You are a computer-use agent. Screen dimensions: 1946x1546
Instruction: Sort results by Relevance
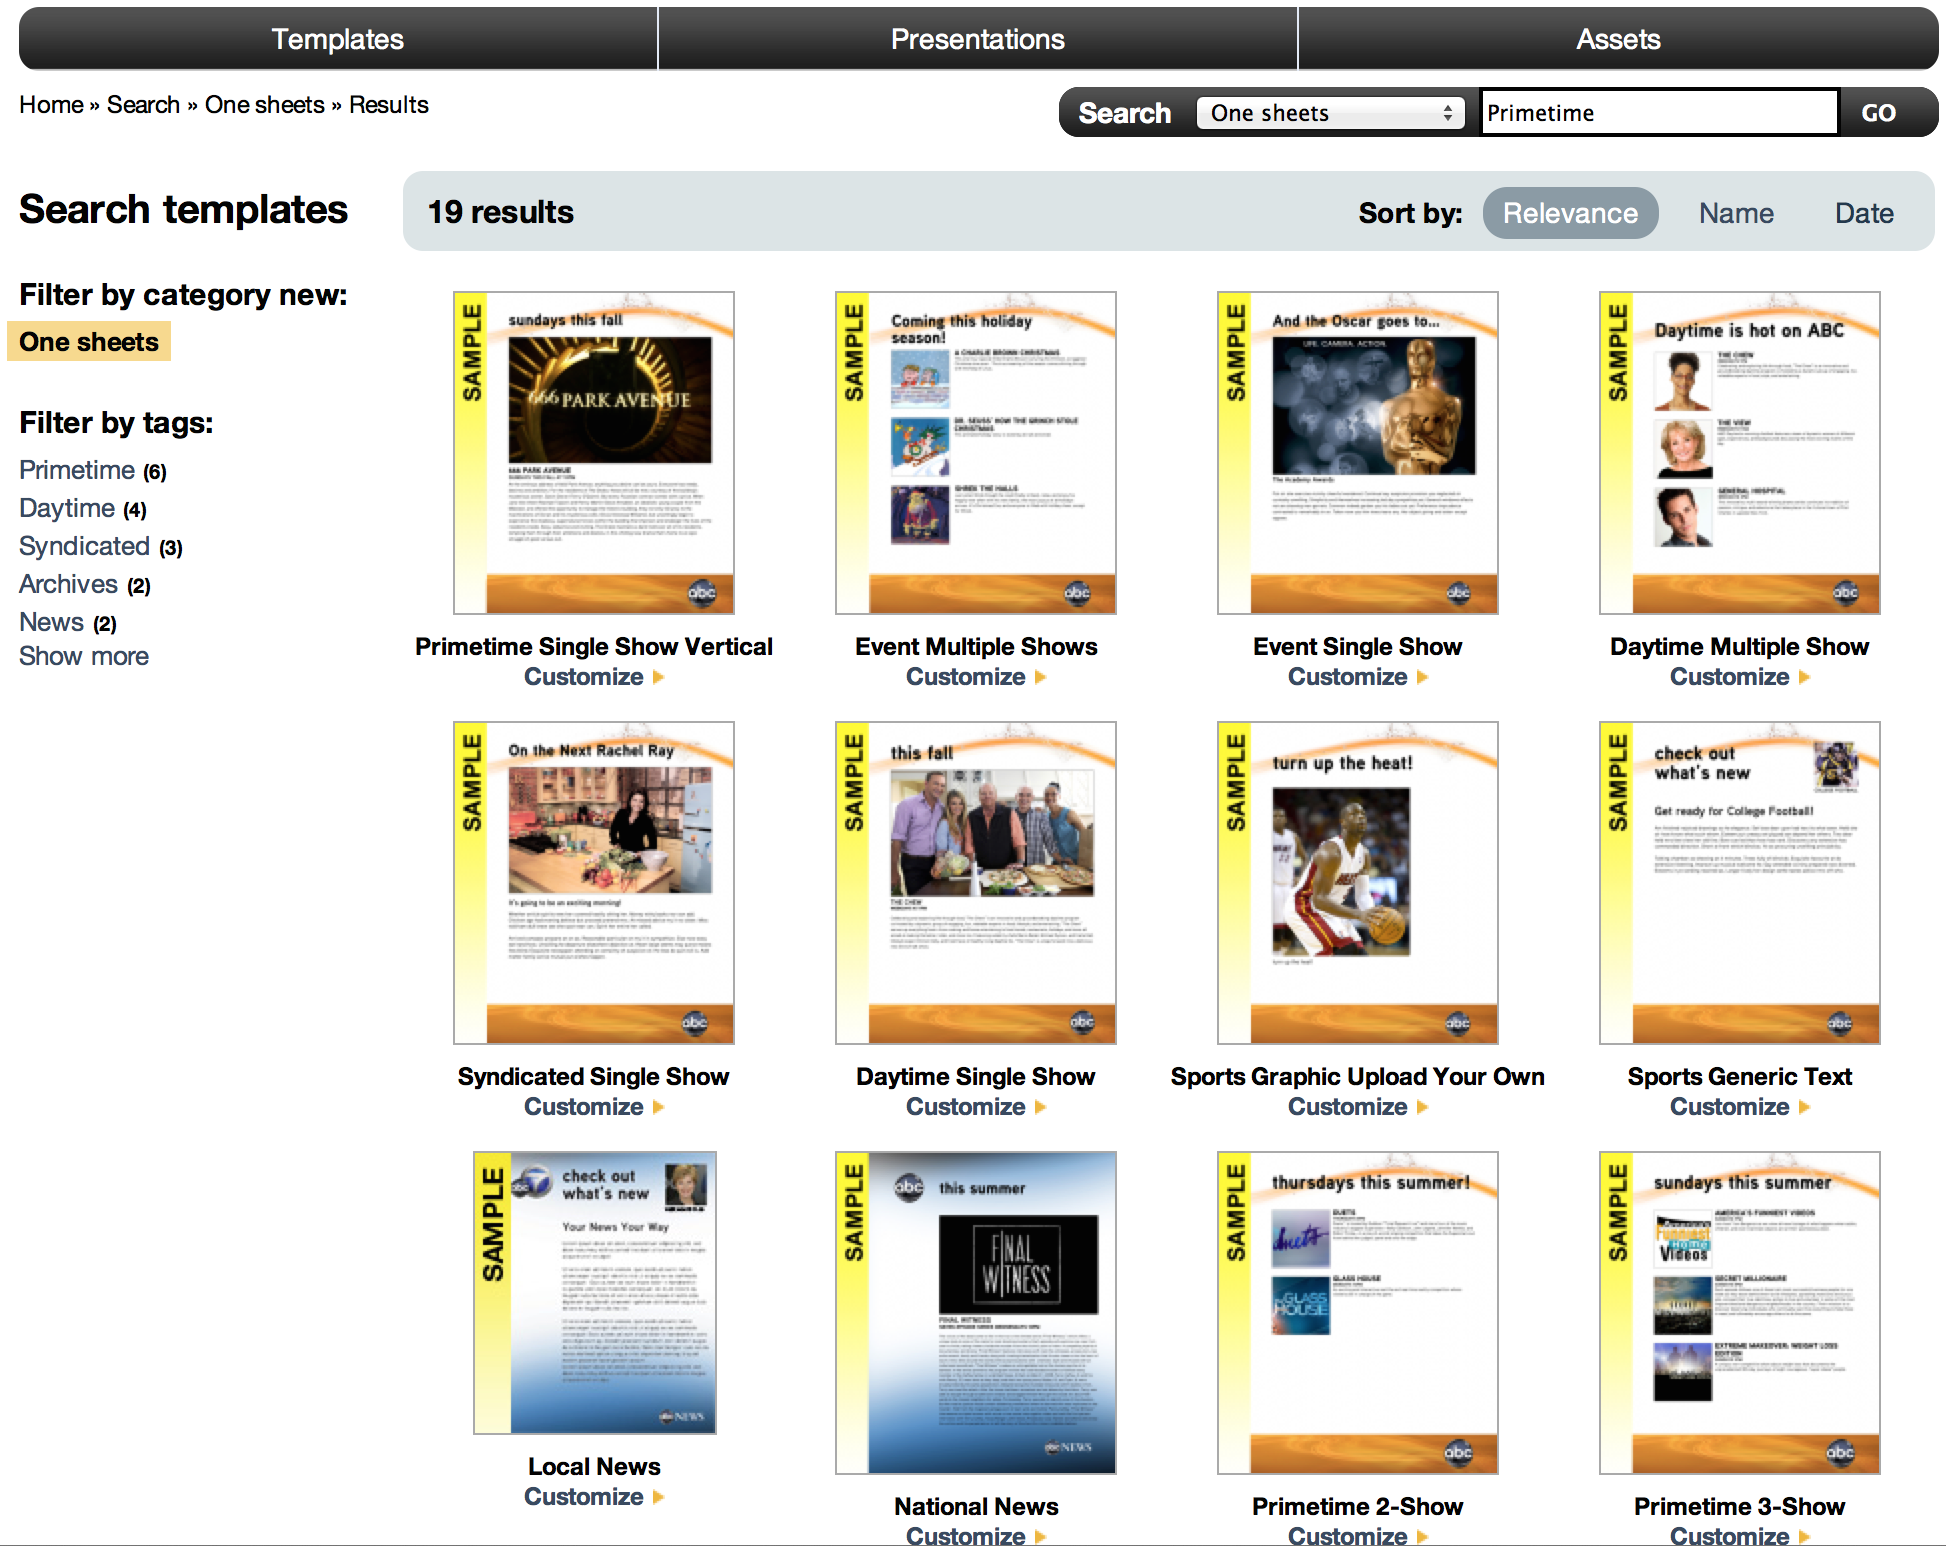pyautogui.click(x=1570, y=213)
